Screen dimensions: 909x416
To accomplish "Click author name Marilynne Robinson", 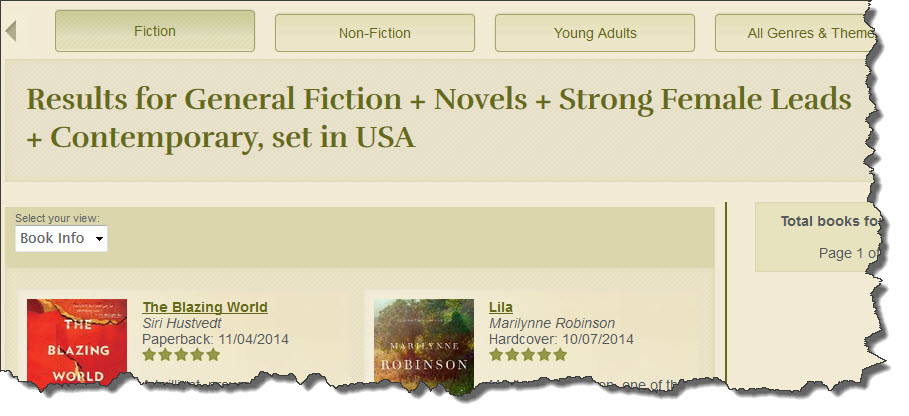I will (x=552, y=323).
